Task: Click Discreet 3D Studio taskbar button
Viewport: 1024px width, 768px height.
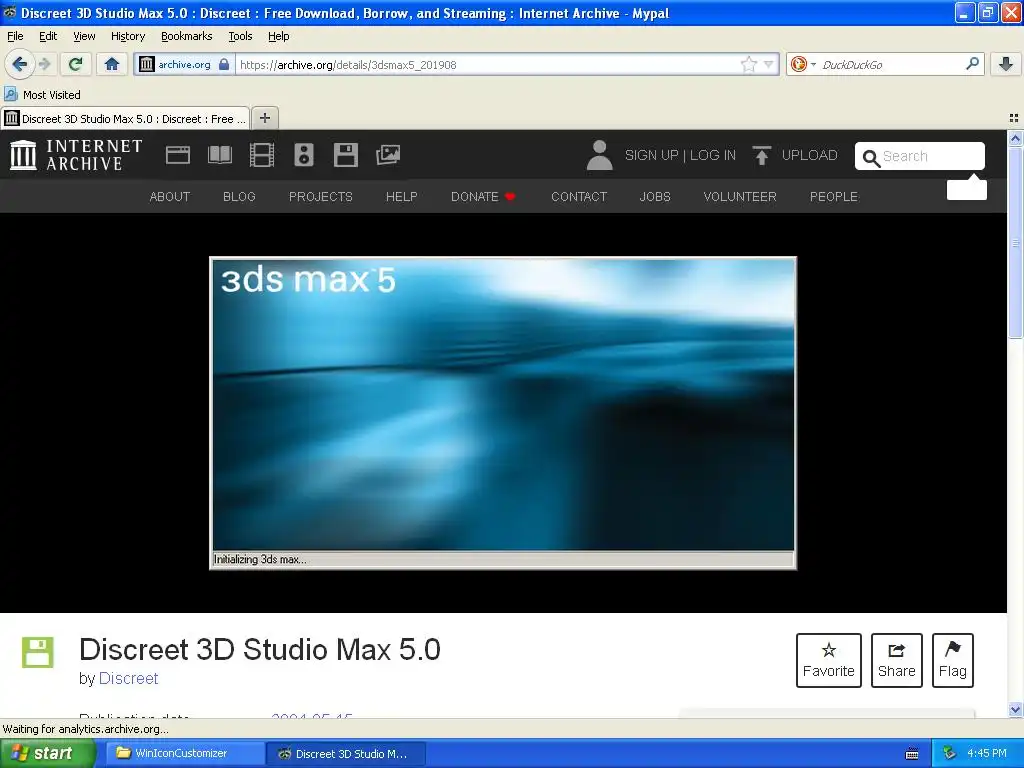Action: (346, 754)
